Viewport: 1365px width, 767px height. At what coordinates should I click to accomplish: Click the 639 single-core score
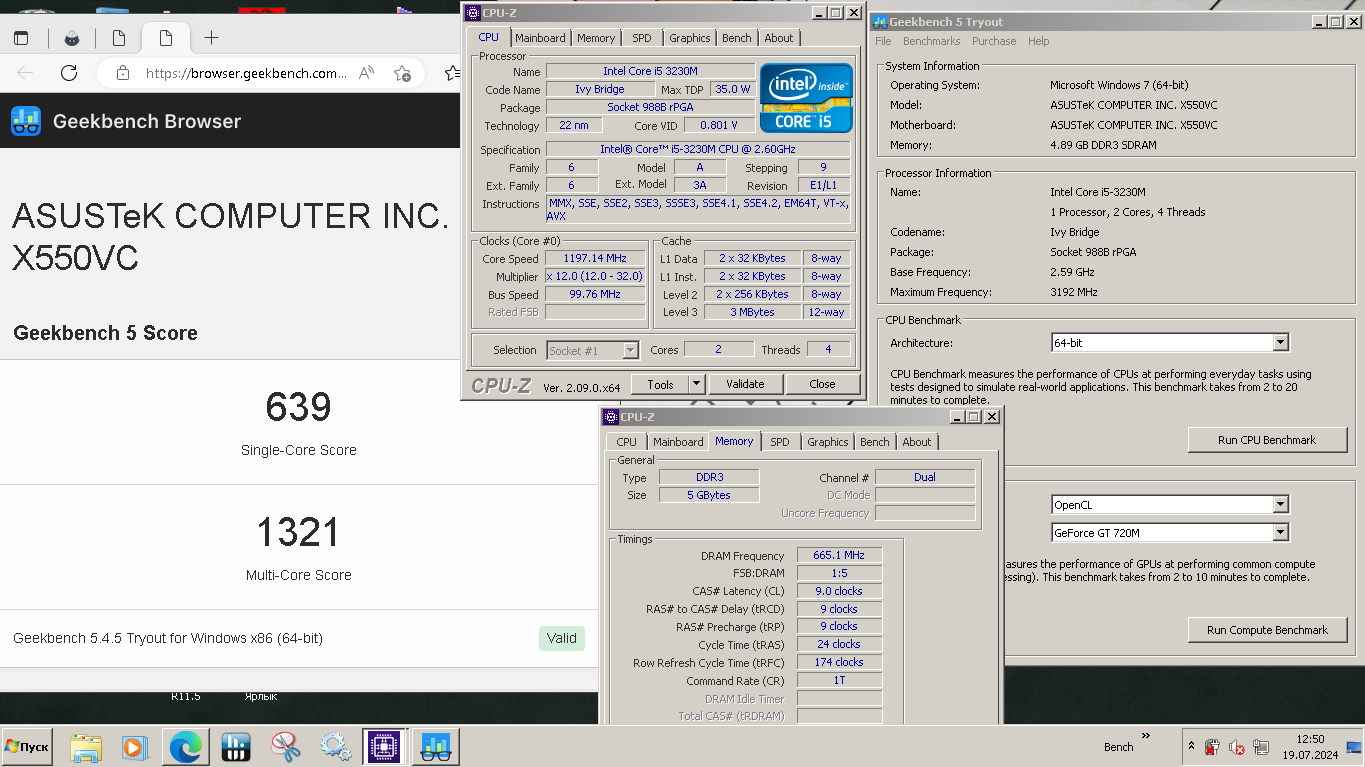click(298, 407)
